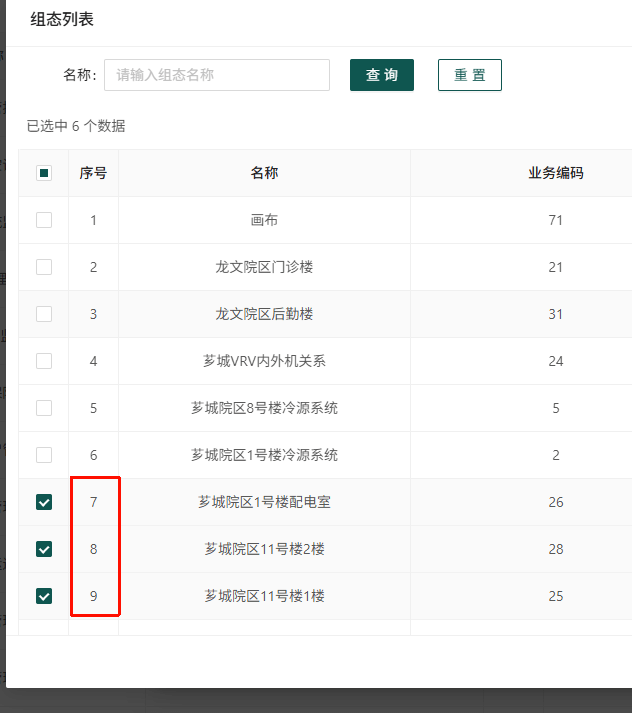Uncheck the checkbox for 芗城院区1号楼配电室
This screenshot has height=713, width=632.
(44, 502)
